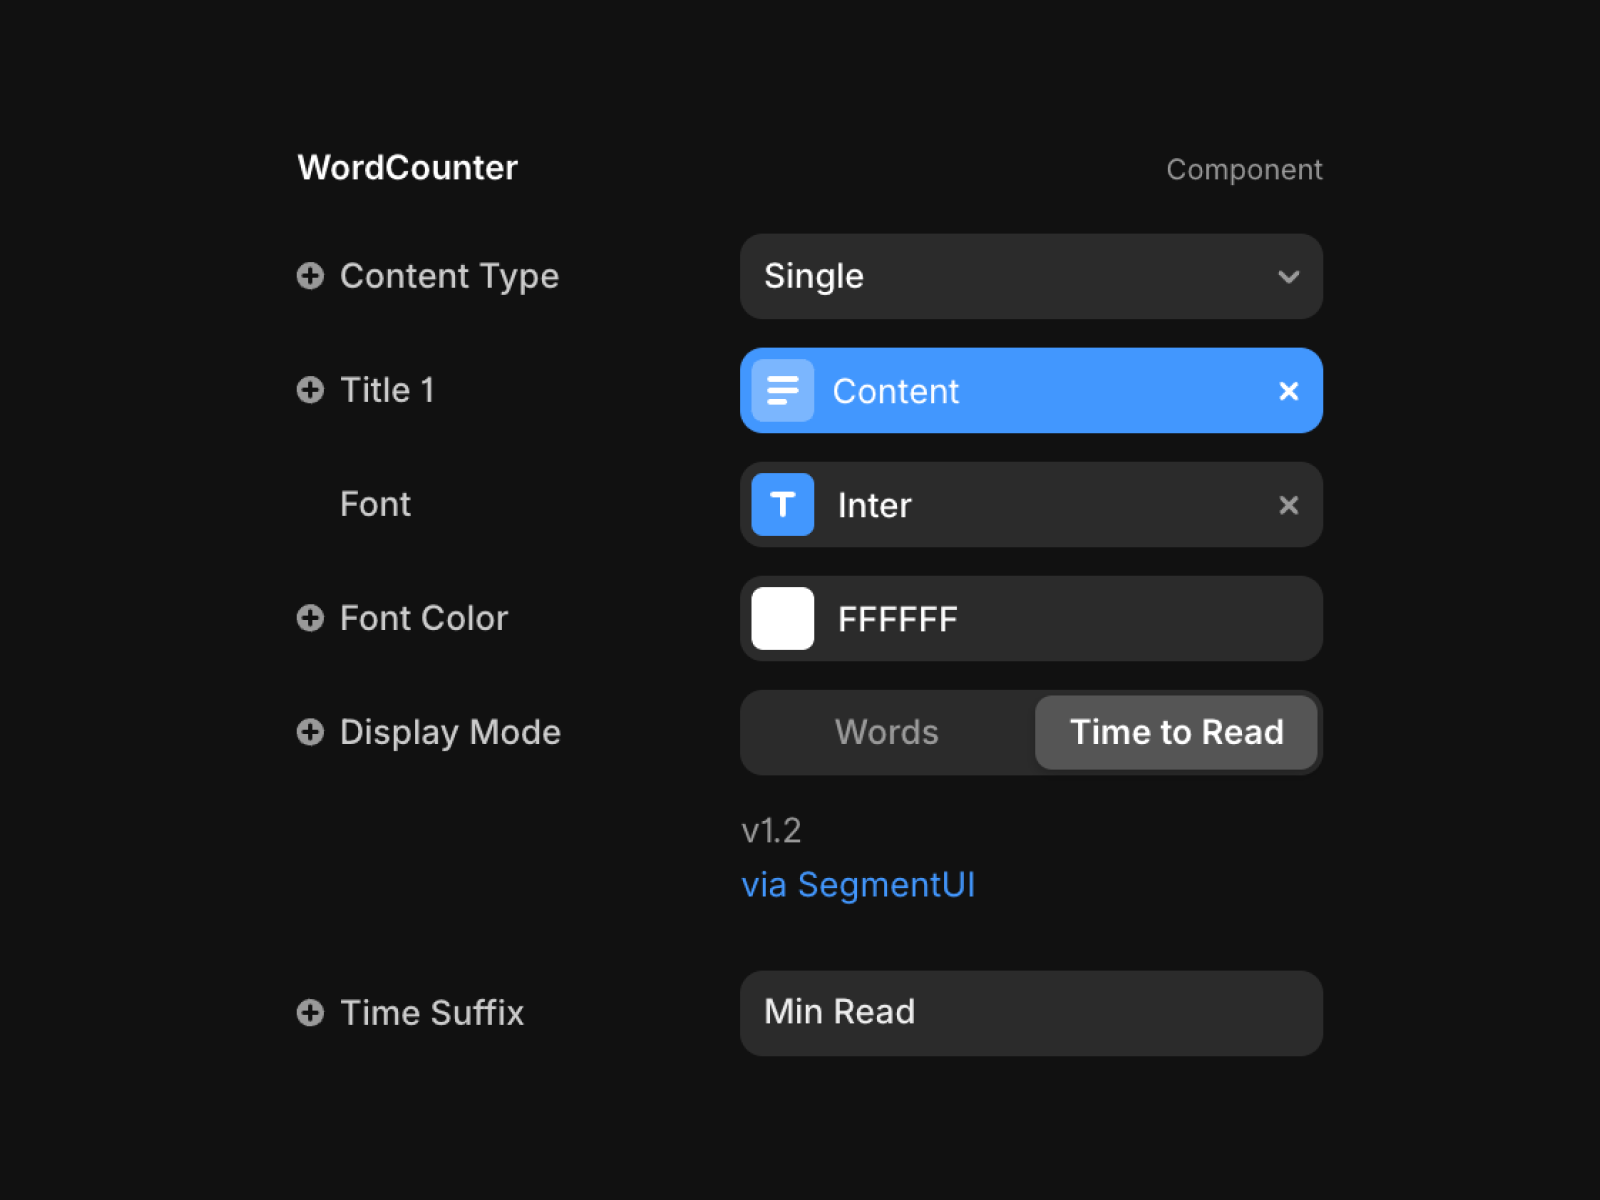Clear the Inter font selection
This screenshot has height=1200, width=1600.
[x=1289, y=505]
